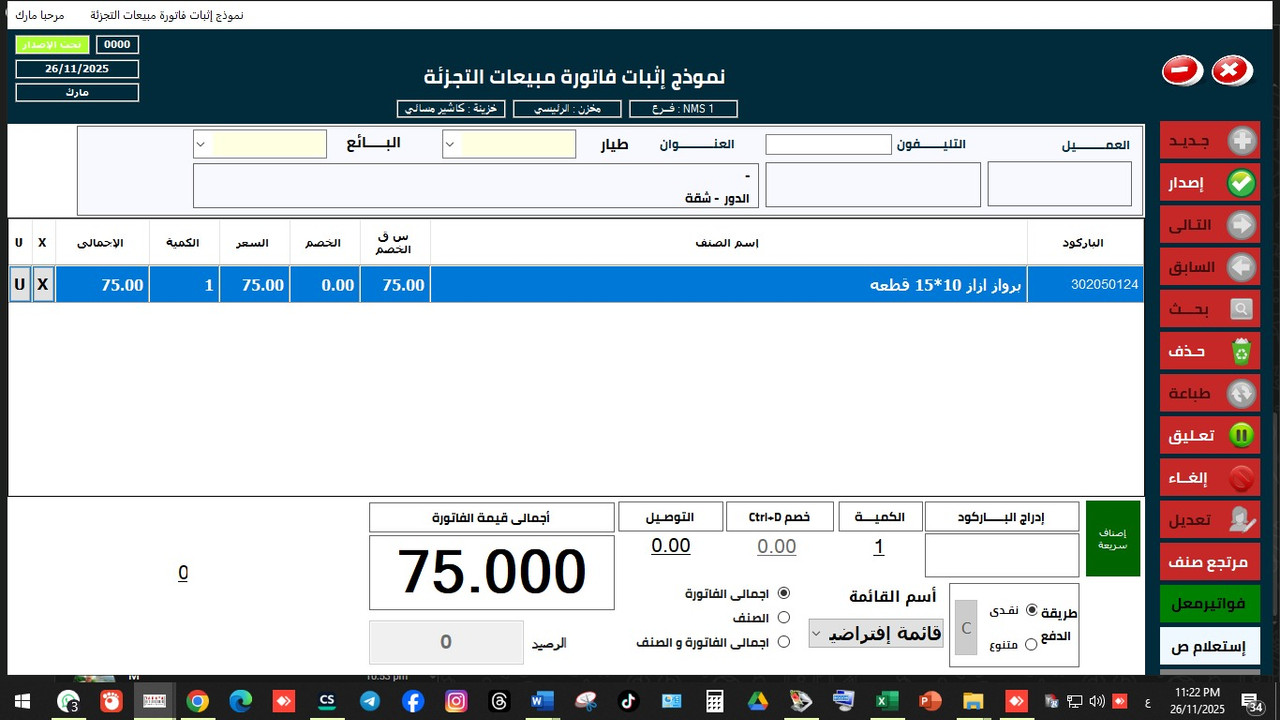Click the underlined 0 on left
The image size is (1280, 720).
pos(183,573)
